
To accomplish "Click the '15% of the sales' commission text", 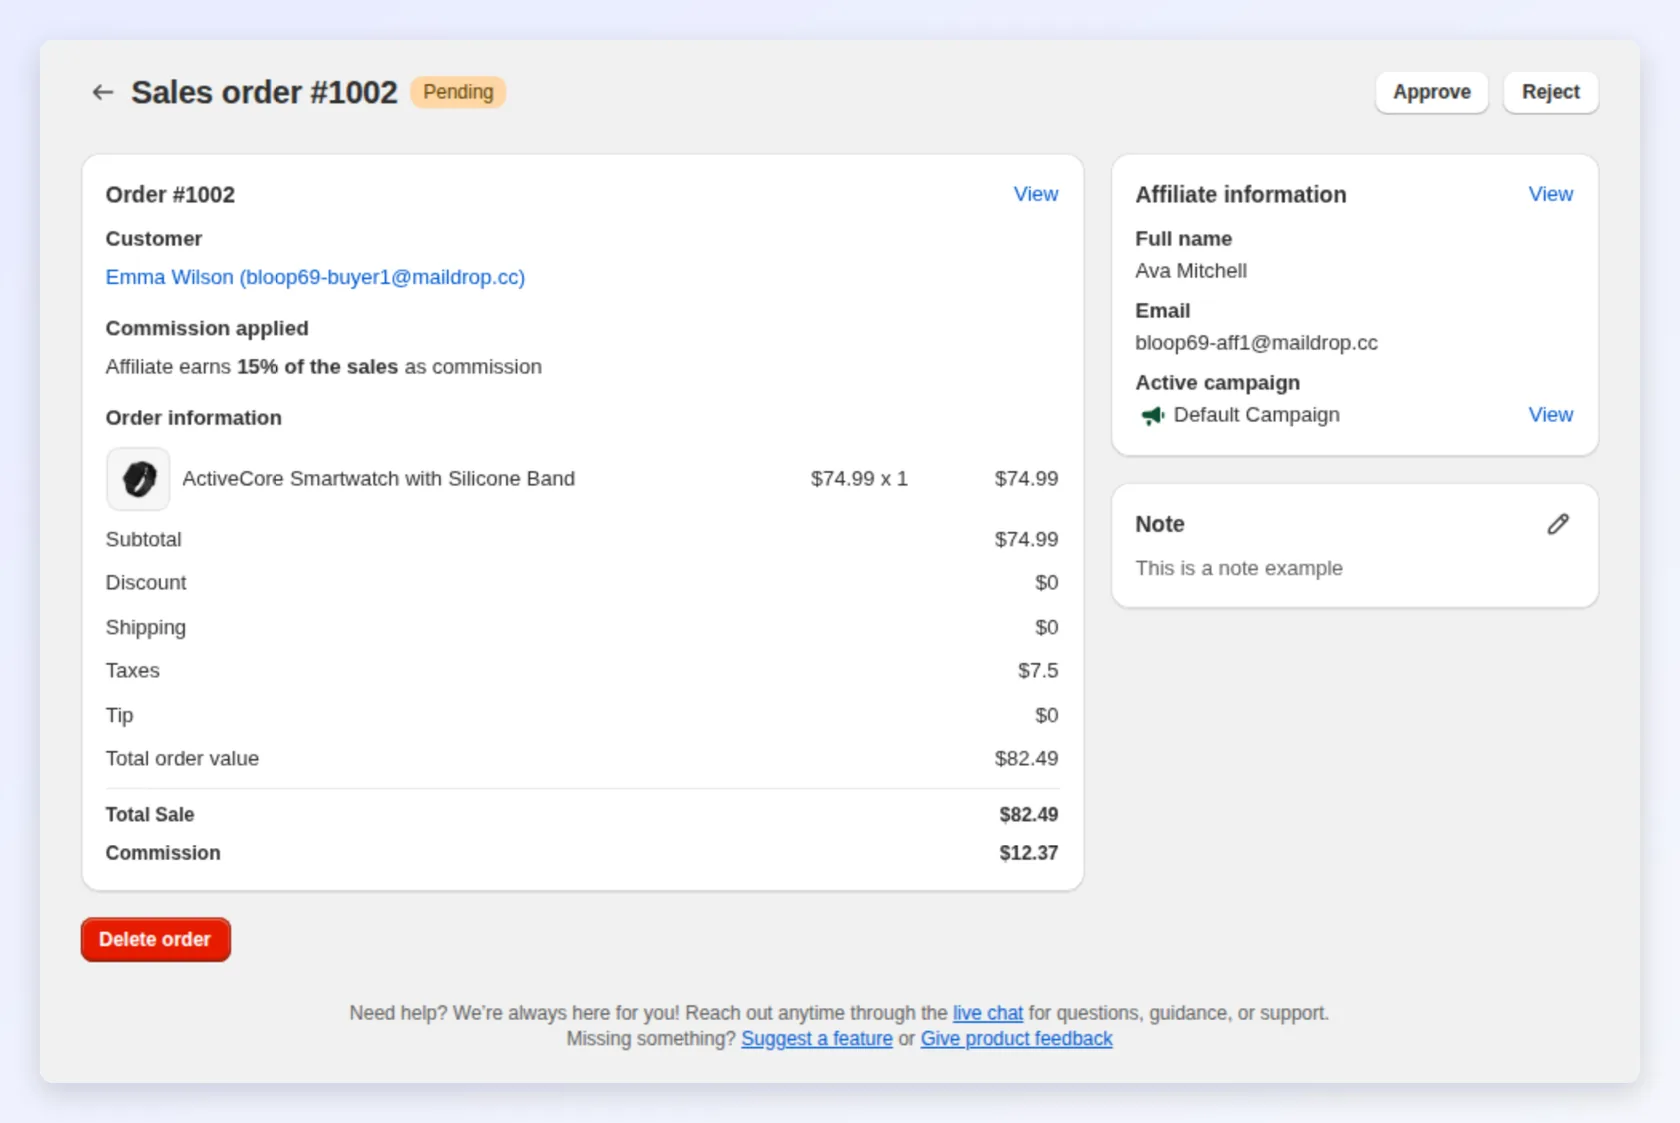I will tap(317, 367).
